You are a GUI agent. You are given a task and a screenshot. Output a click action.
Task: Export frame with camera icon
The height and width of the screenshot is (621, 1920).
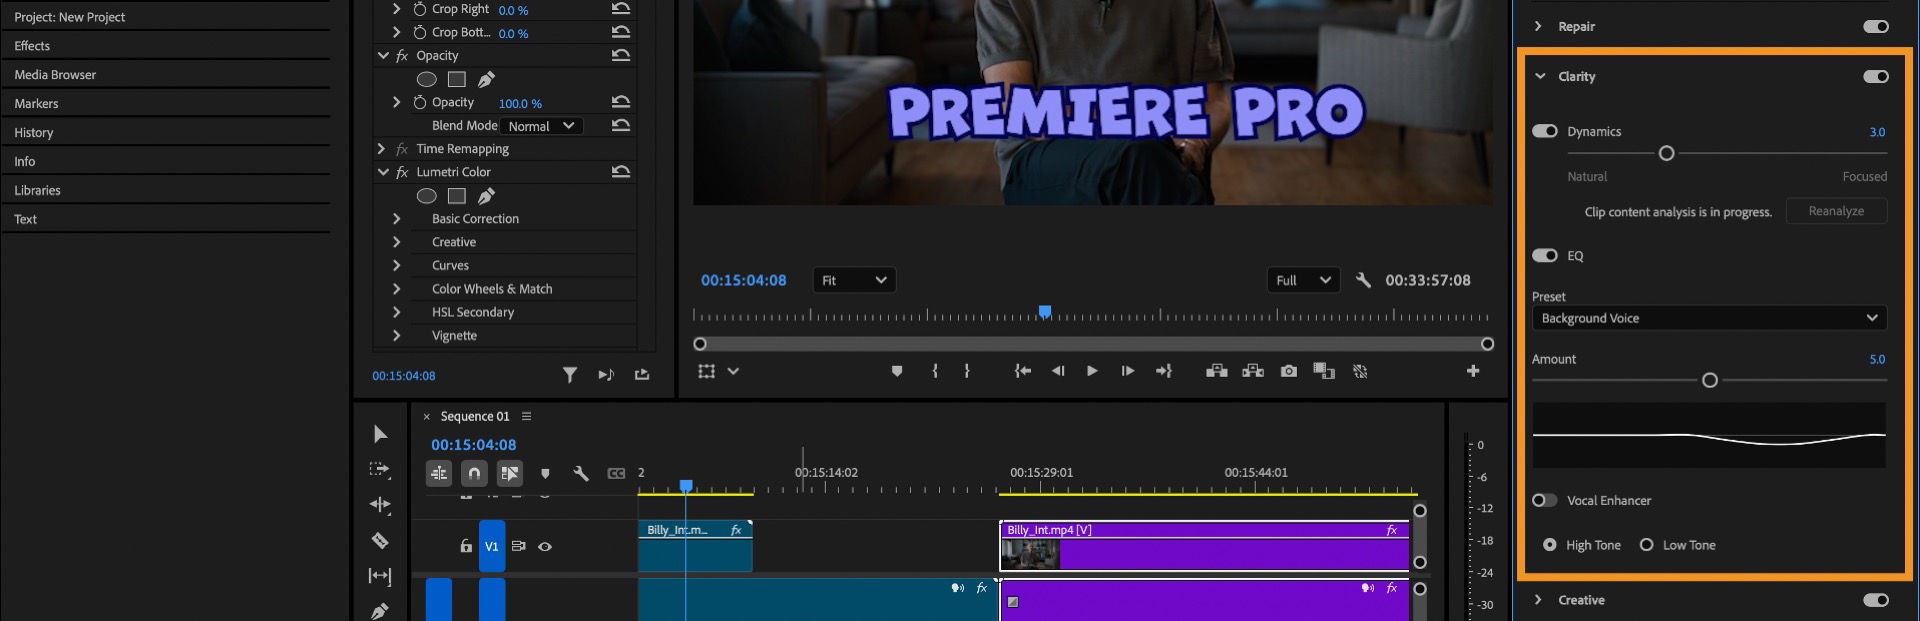point(1289,371)
